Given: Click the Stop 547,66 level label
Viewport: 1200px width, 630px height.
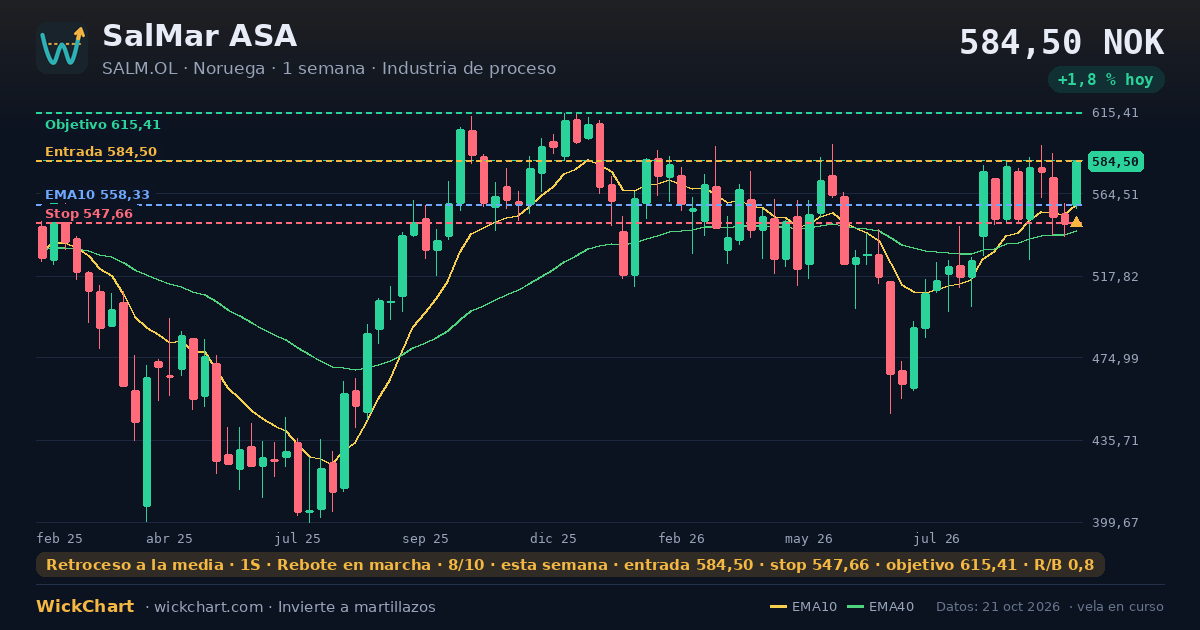Looking at the screenshot, I should coord(89,214).
